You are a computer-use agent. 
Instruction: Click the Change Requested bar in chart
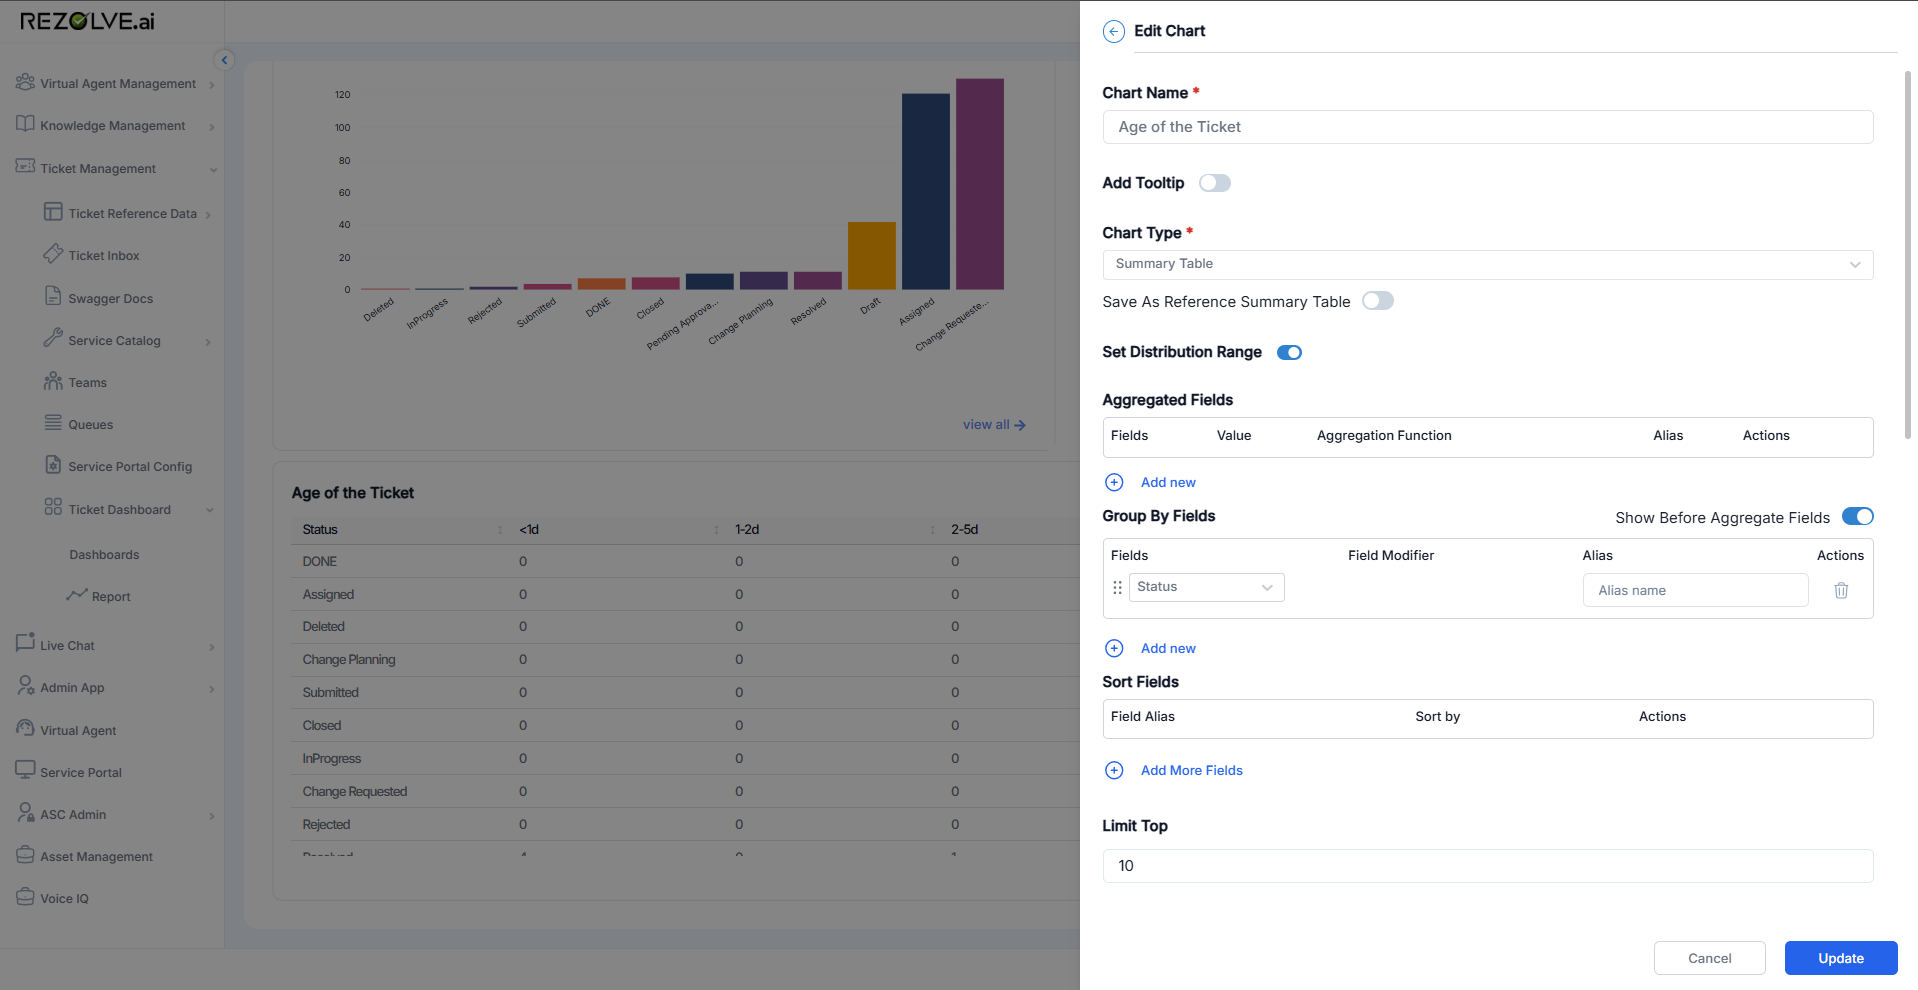tap(979, 184)
